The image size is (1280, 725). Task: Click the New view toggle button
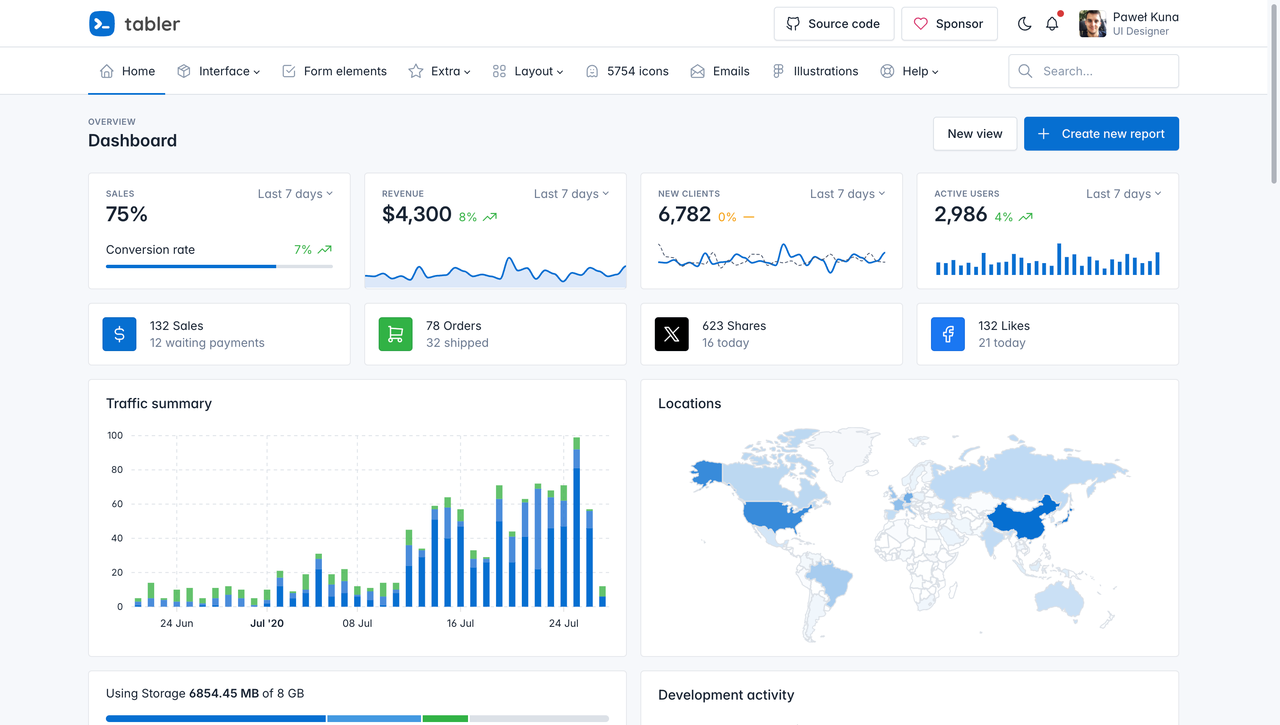coord(974,133)
